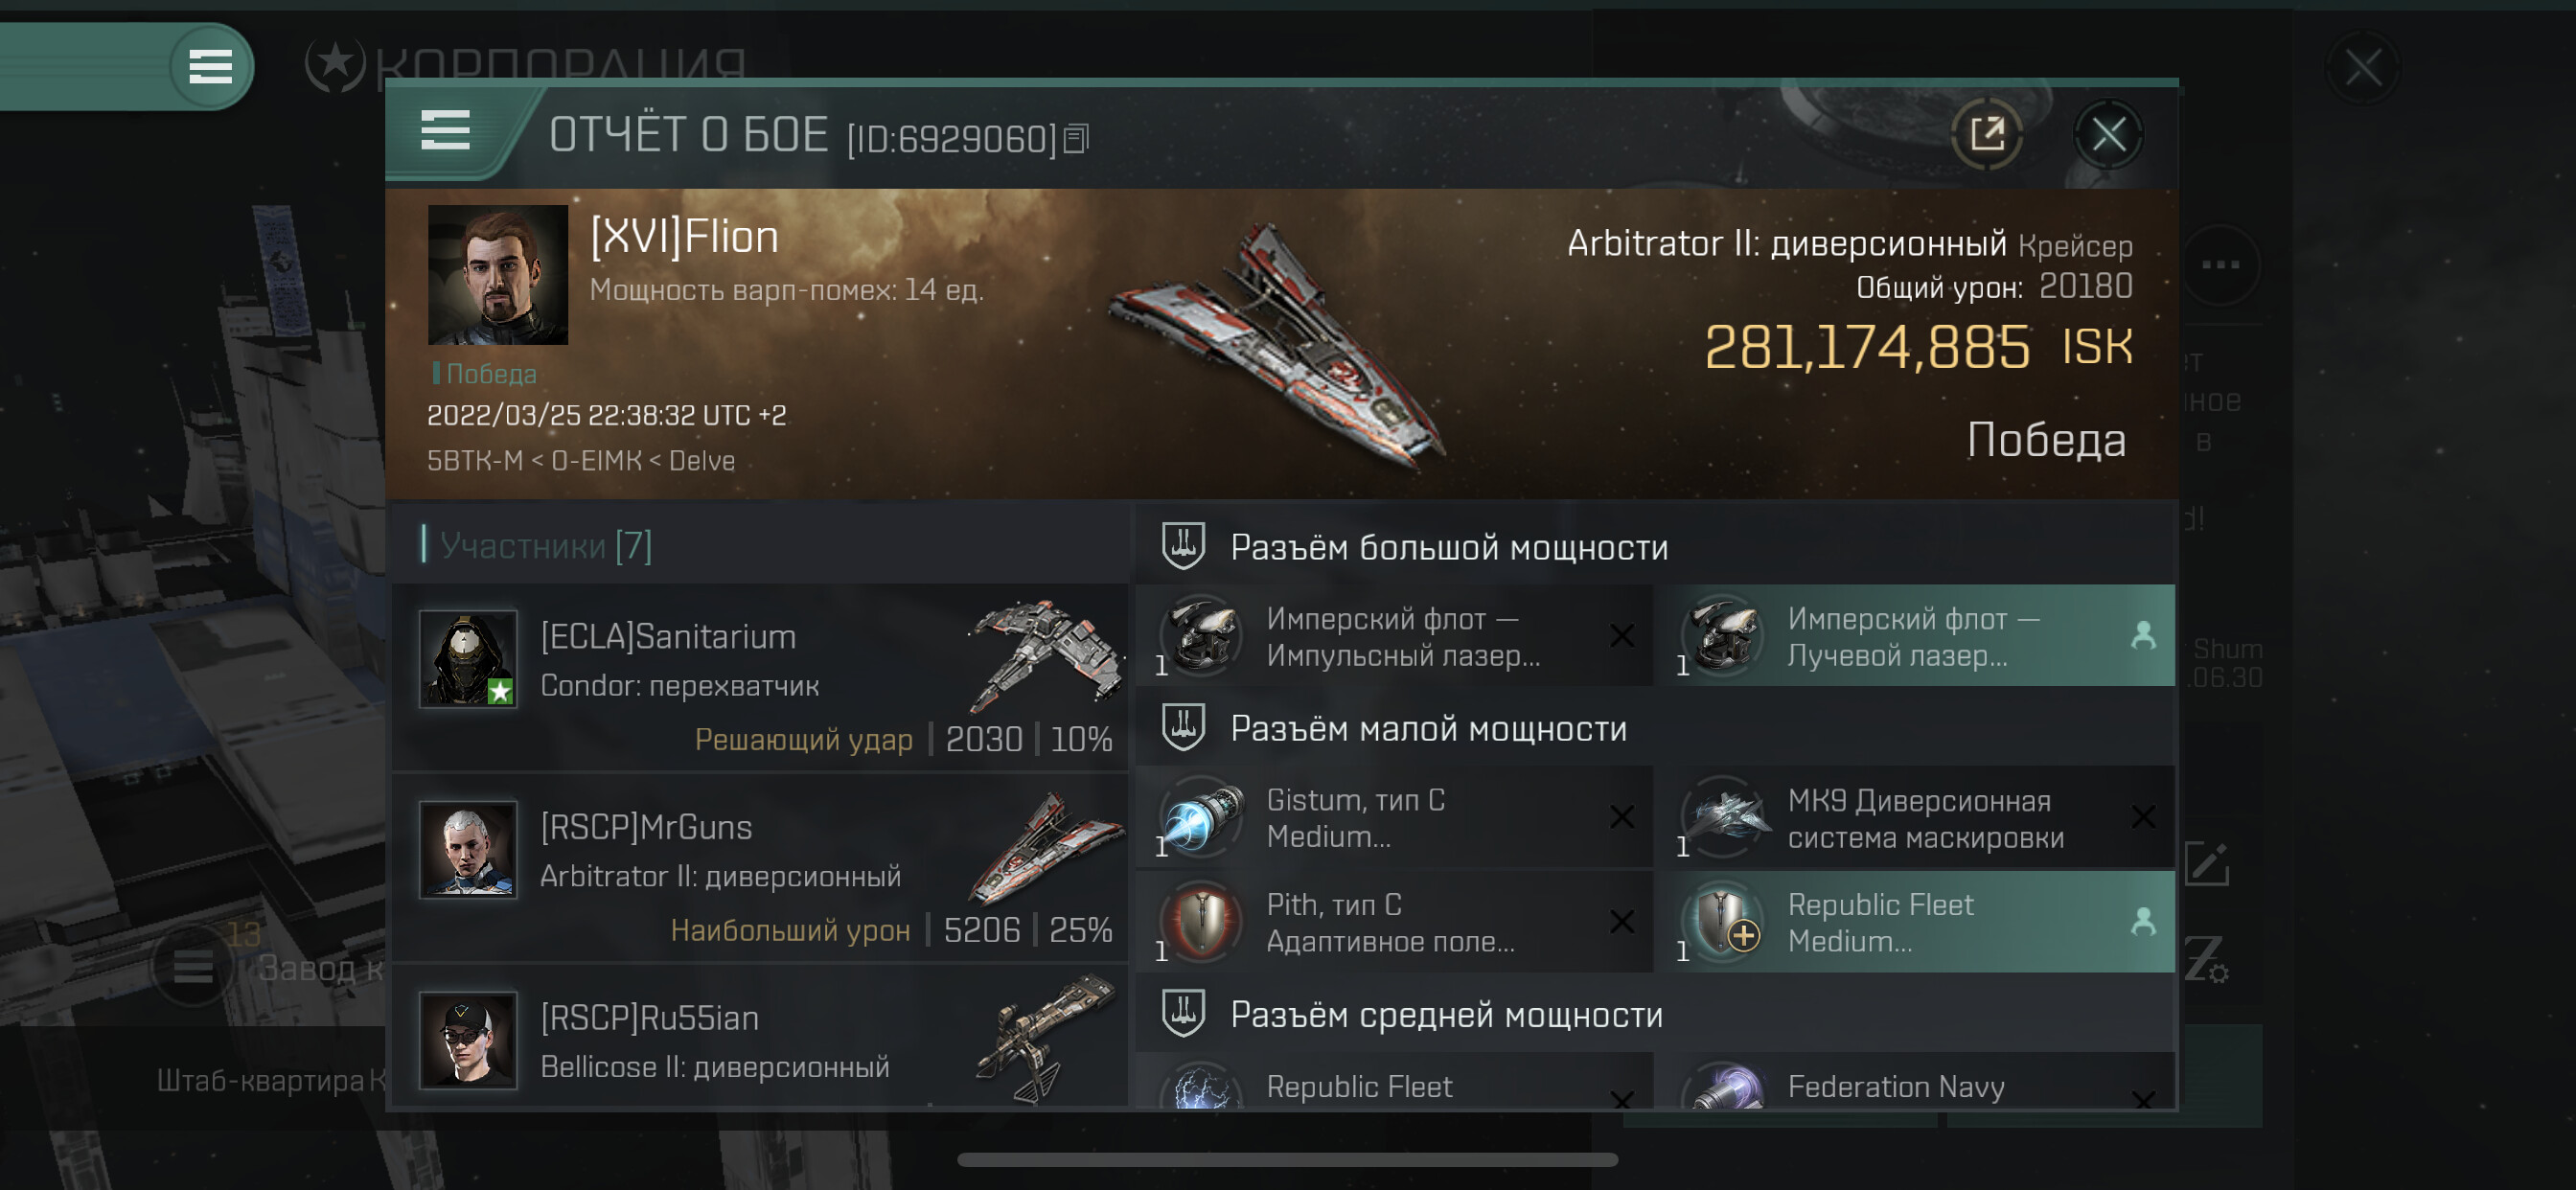Copy the battle report ID icon
2576x1190 pixels.
tap(1076, 138)
